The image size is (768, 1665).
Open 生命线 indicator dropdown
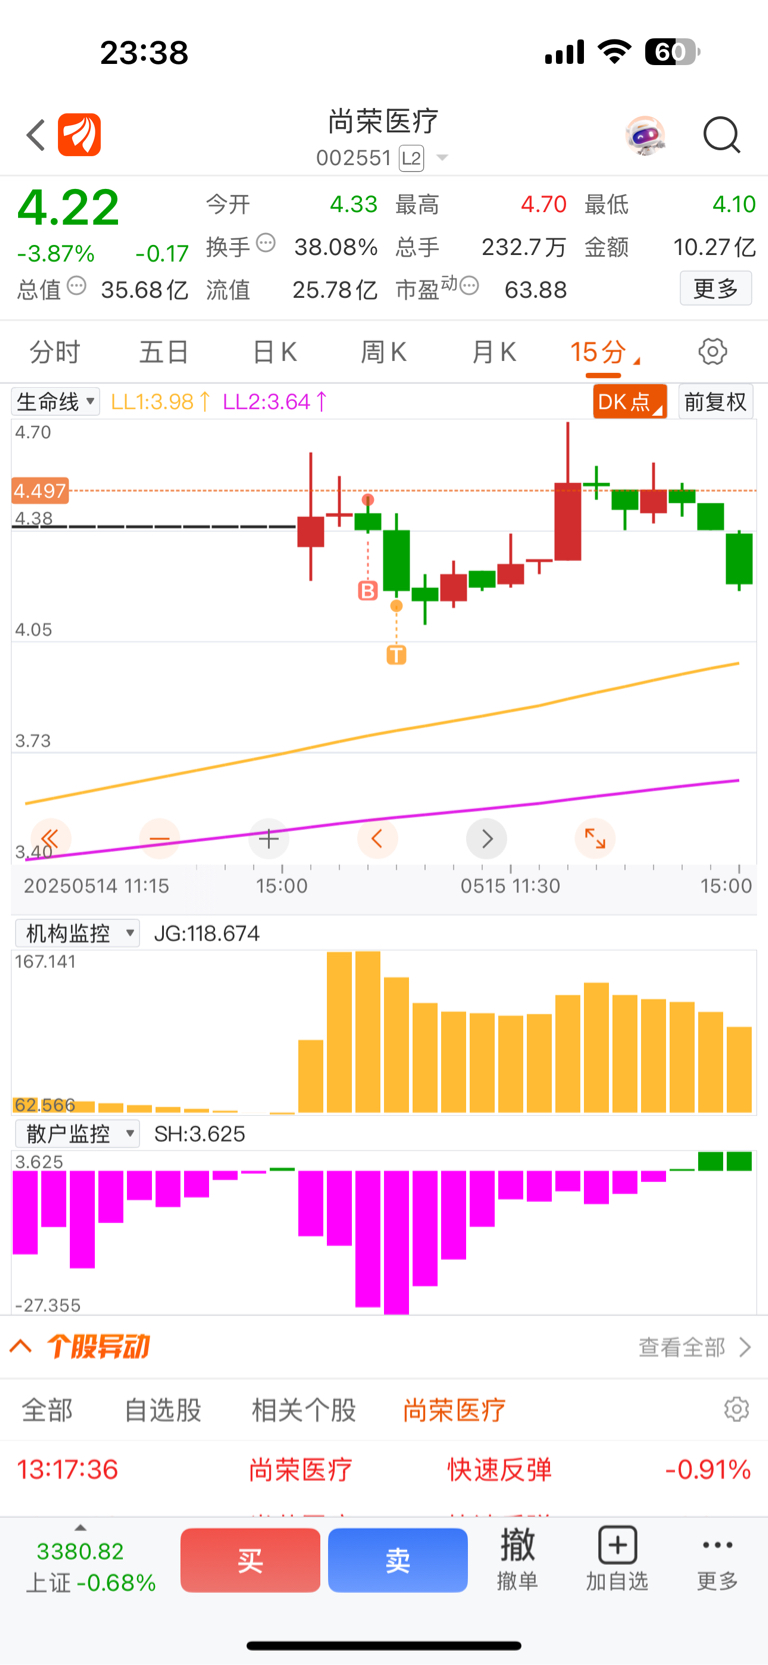click(x=55, y=402)
